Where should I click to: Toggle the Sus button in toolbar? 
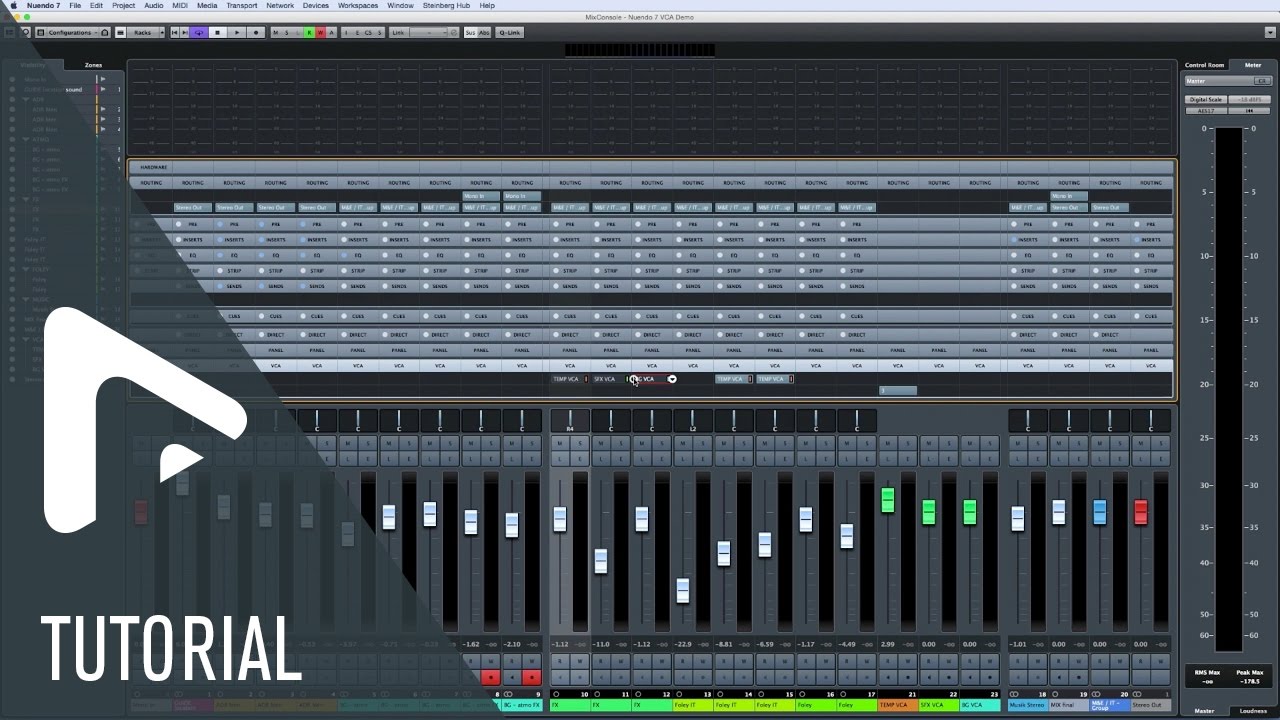[x=472, y=33]
